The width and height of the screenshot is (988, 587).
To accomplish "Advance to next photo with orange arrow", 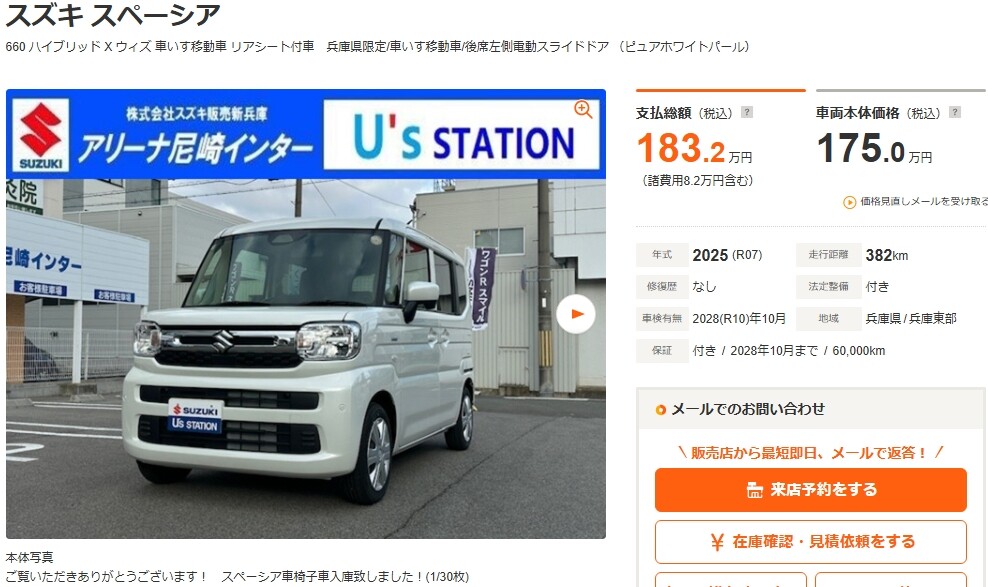I will point(576,314).
